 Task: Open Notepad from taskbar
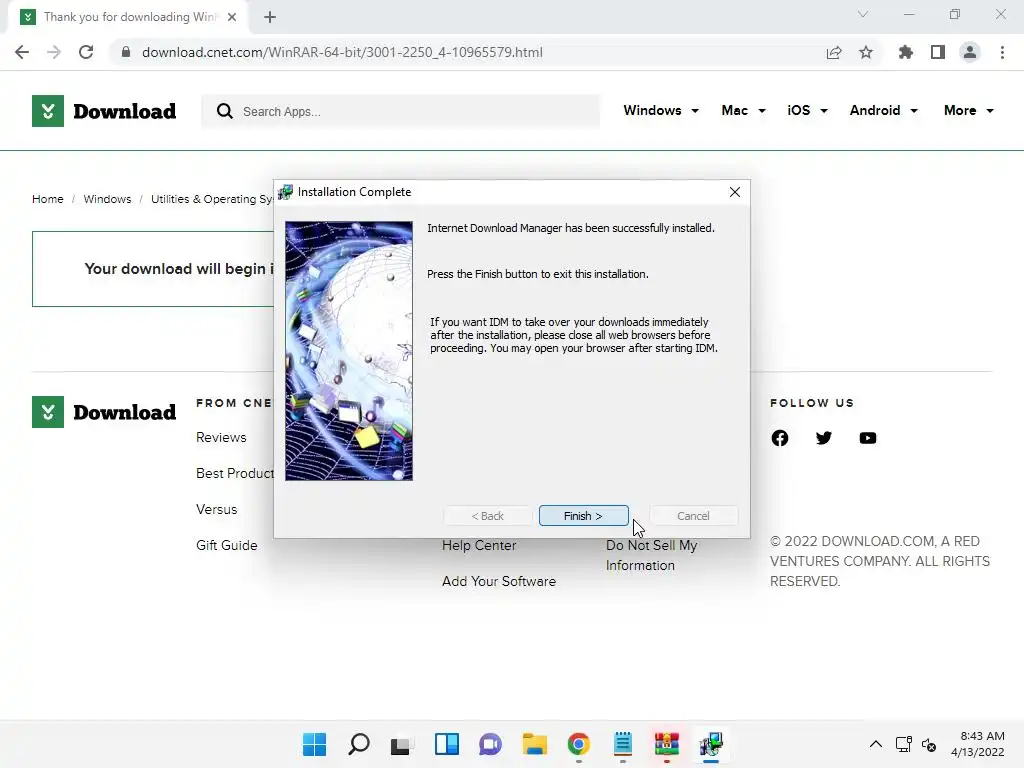click(622, 744)
